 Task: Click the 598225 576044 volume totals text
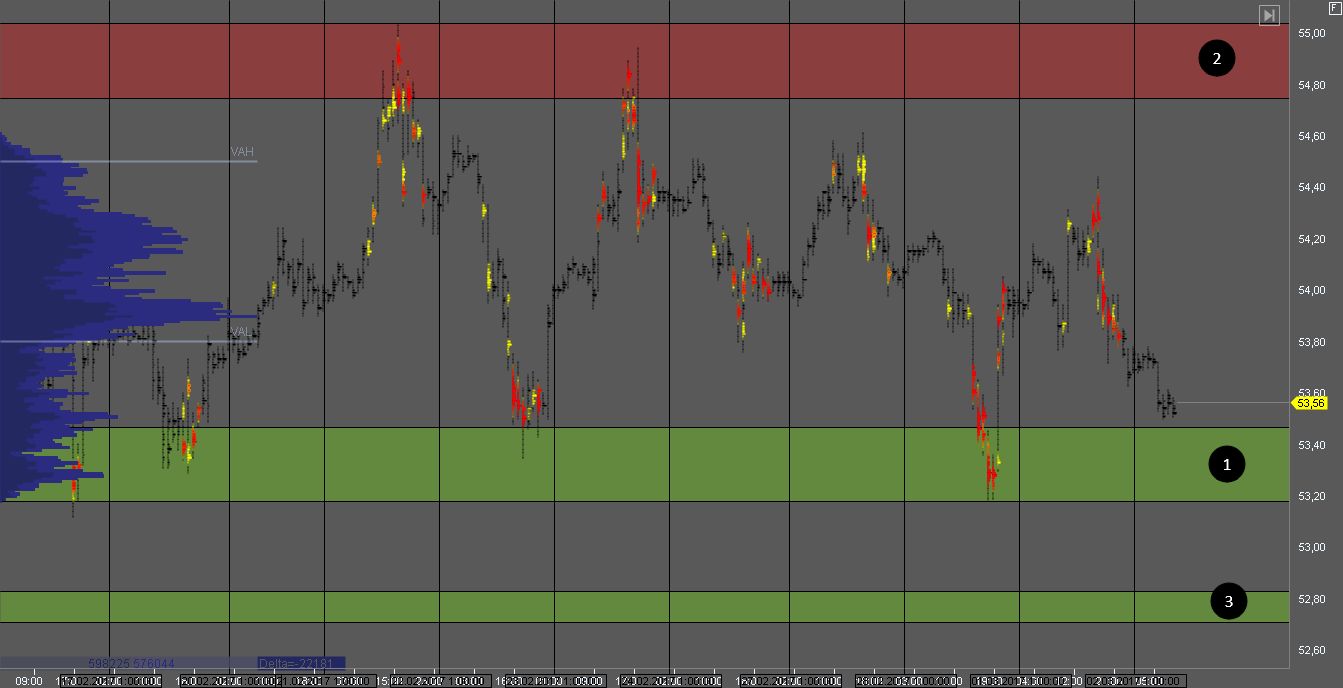click(x=130, y=662)
